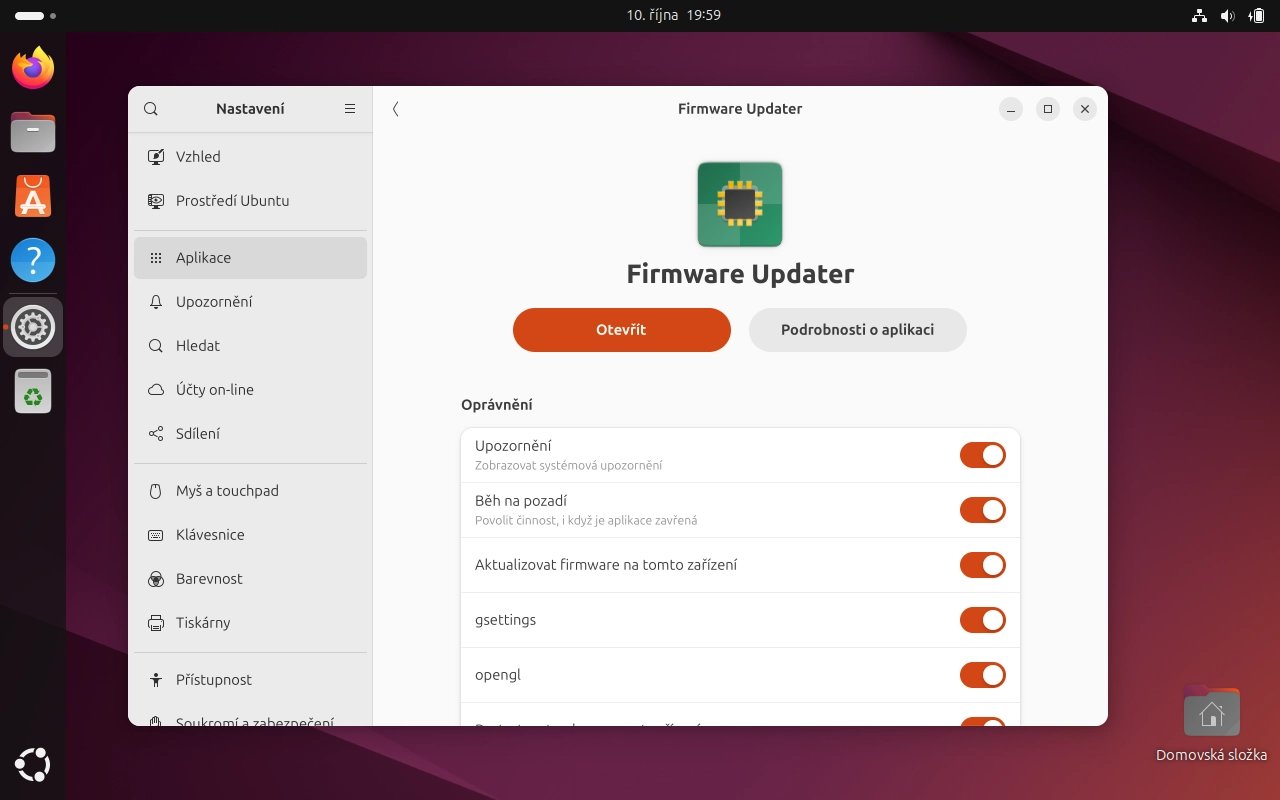Click the Aplikace grid icon
1280x800 pixels.
(x=156, y=258)
